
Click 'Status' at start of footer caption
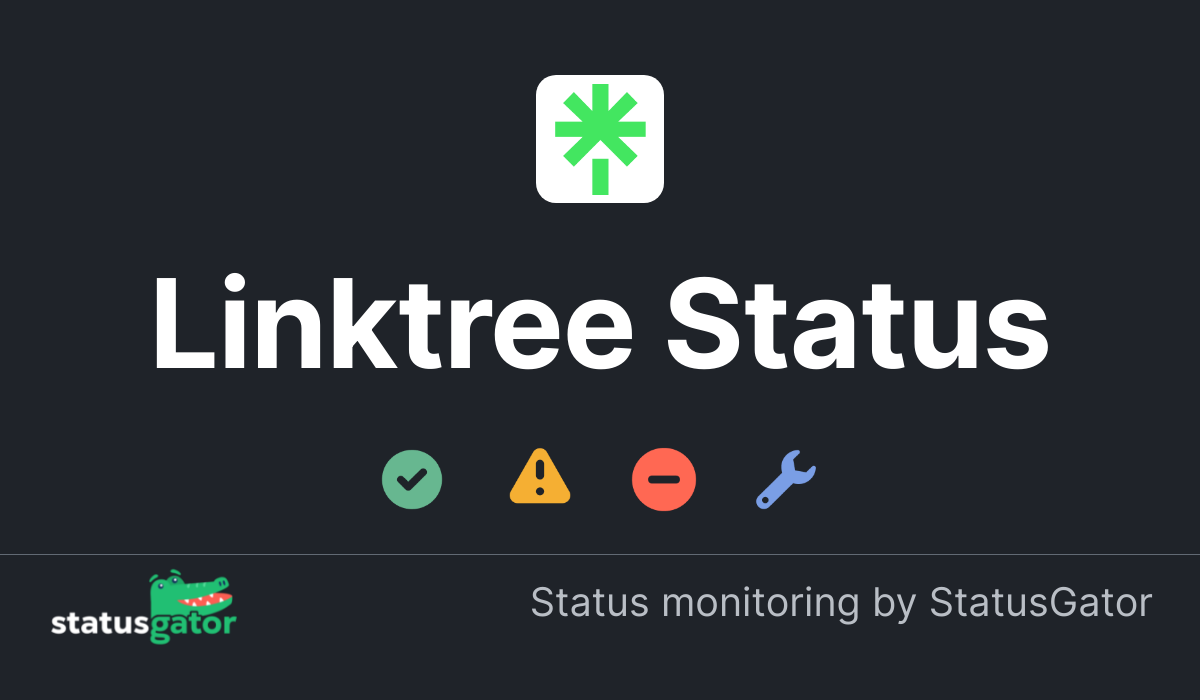click(x=589, y=603)
